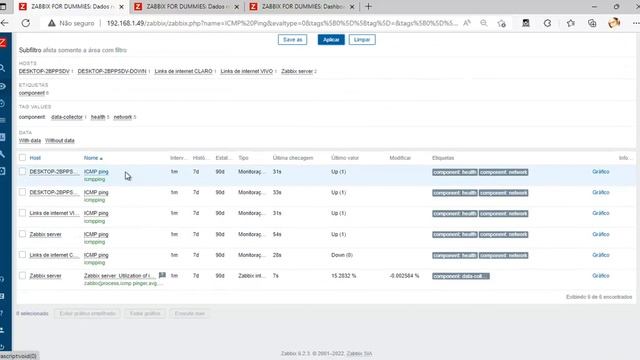Screen dimensions: 640x360
Task: Click the browser back arrow
Action: click(x=4, y=23)
